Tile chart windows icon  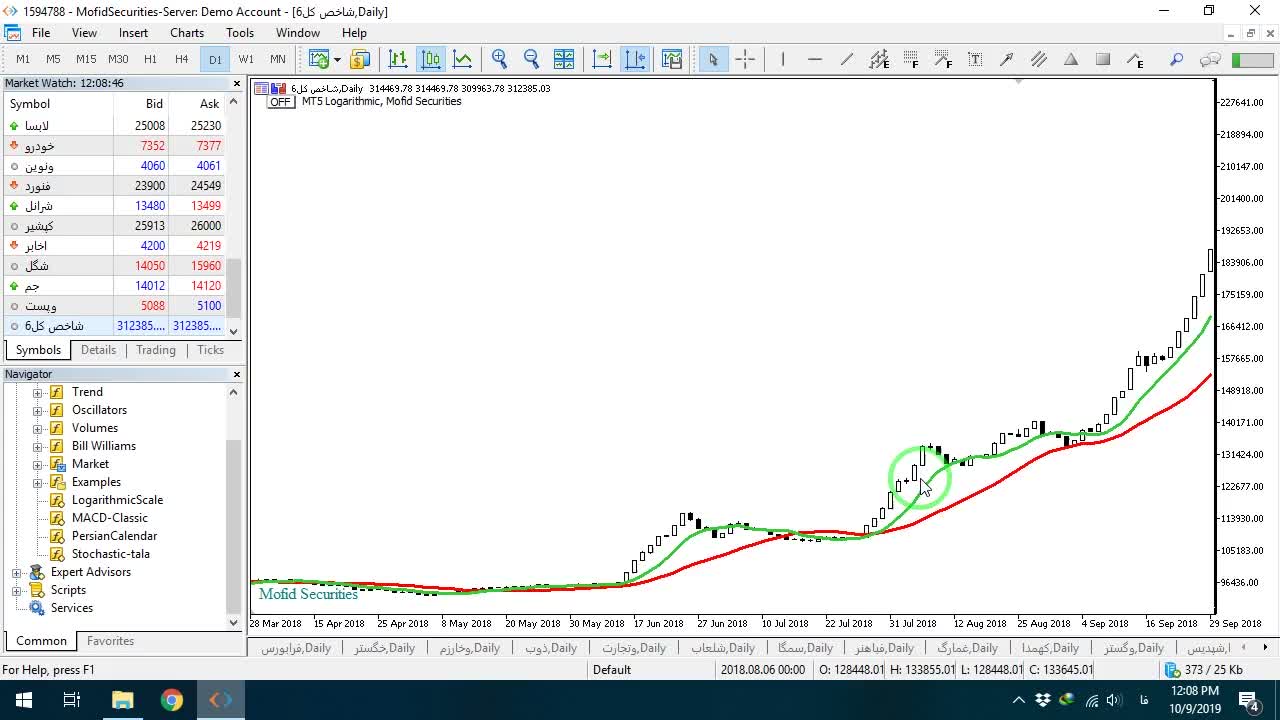point(564,59)
